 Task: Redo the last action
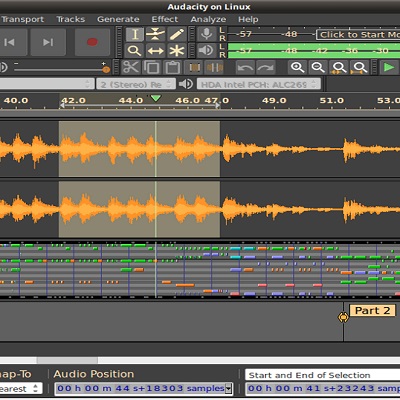[x=266, y=68]
